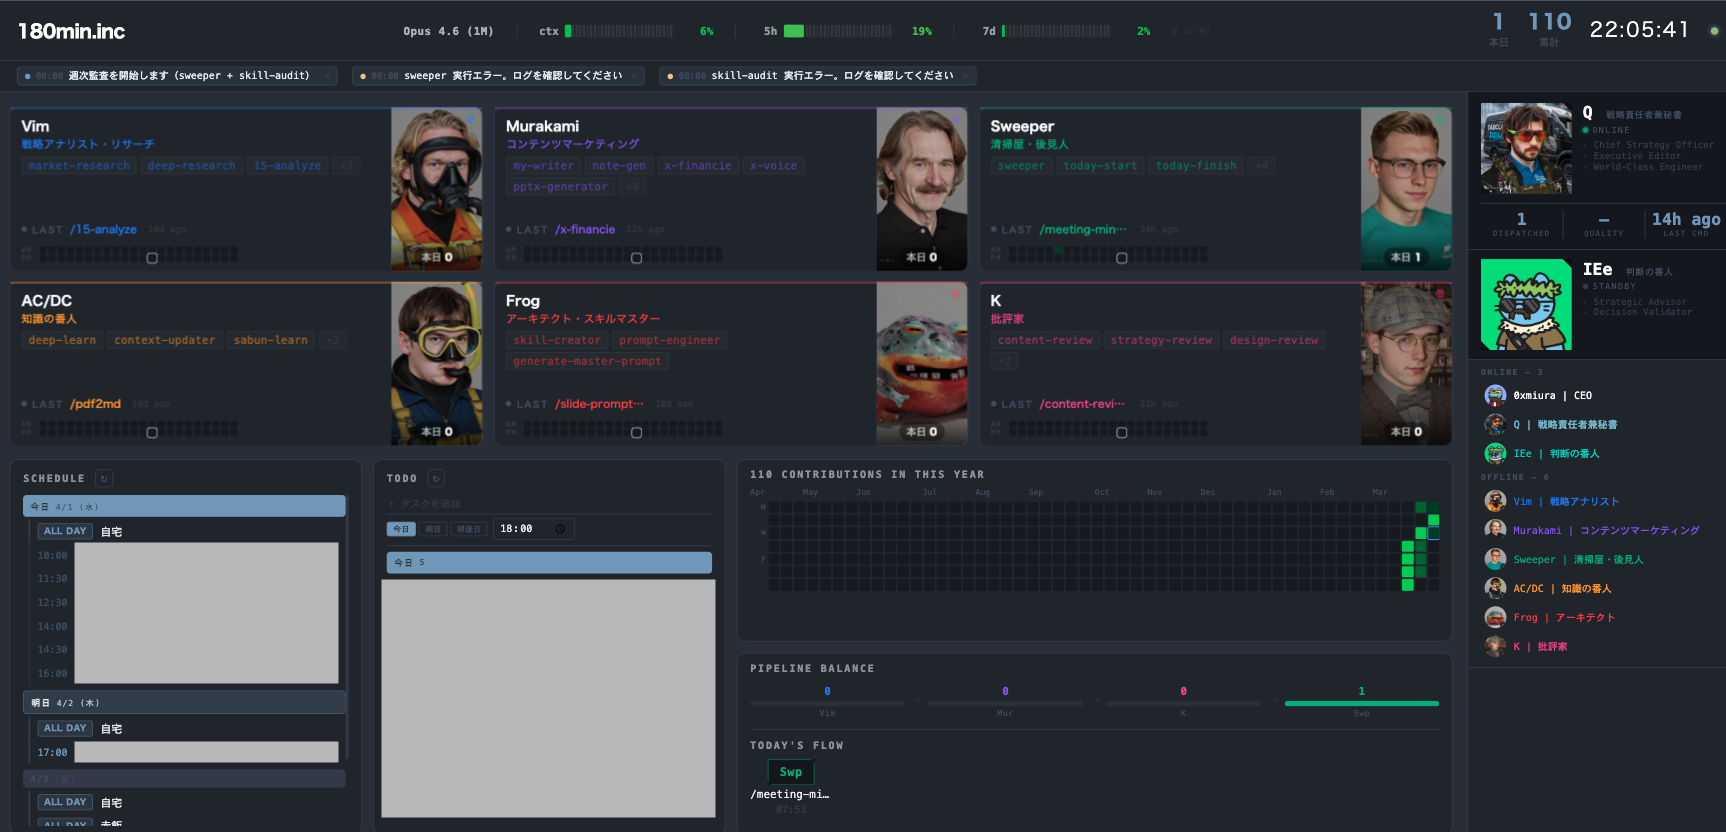
Task: Open Q's large profile picture
Action: [x=1526, y=148]
